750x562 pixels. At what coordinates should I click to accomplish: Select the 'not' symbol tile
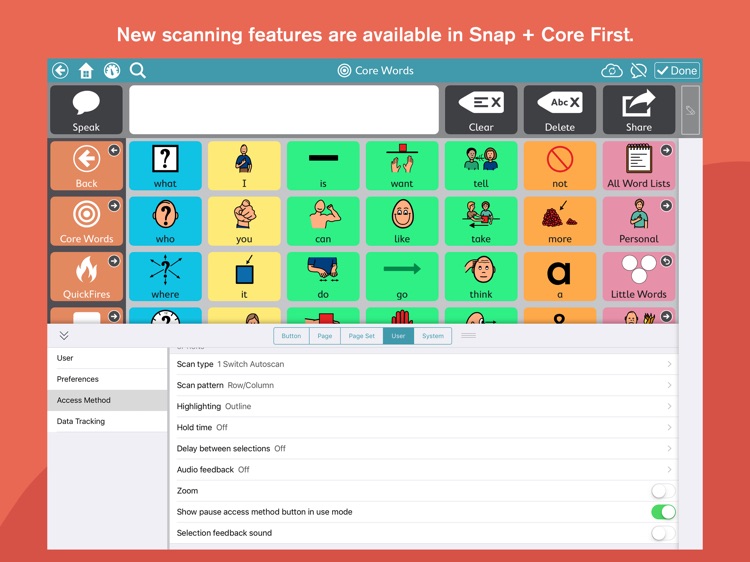coord(560,166)
